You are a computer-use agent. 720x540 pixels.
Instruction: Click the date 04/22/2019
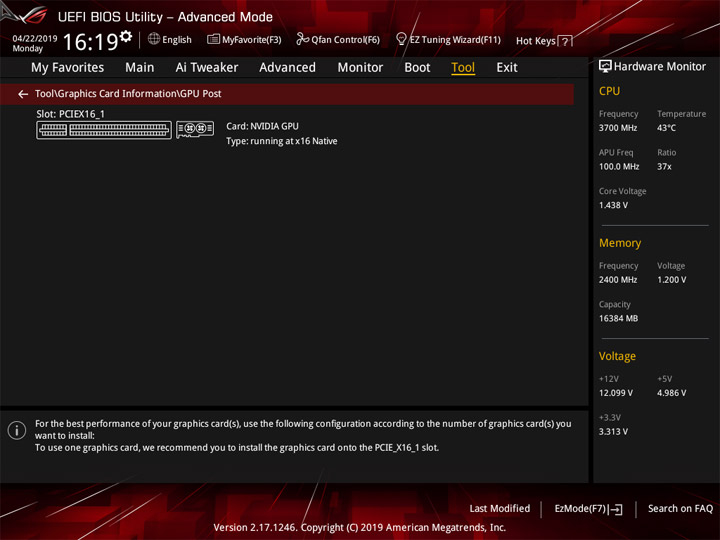pyautogui.click(x=35, y=39)
